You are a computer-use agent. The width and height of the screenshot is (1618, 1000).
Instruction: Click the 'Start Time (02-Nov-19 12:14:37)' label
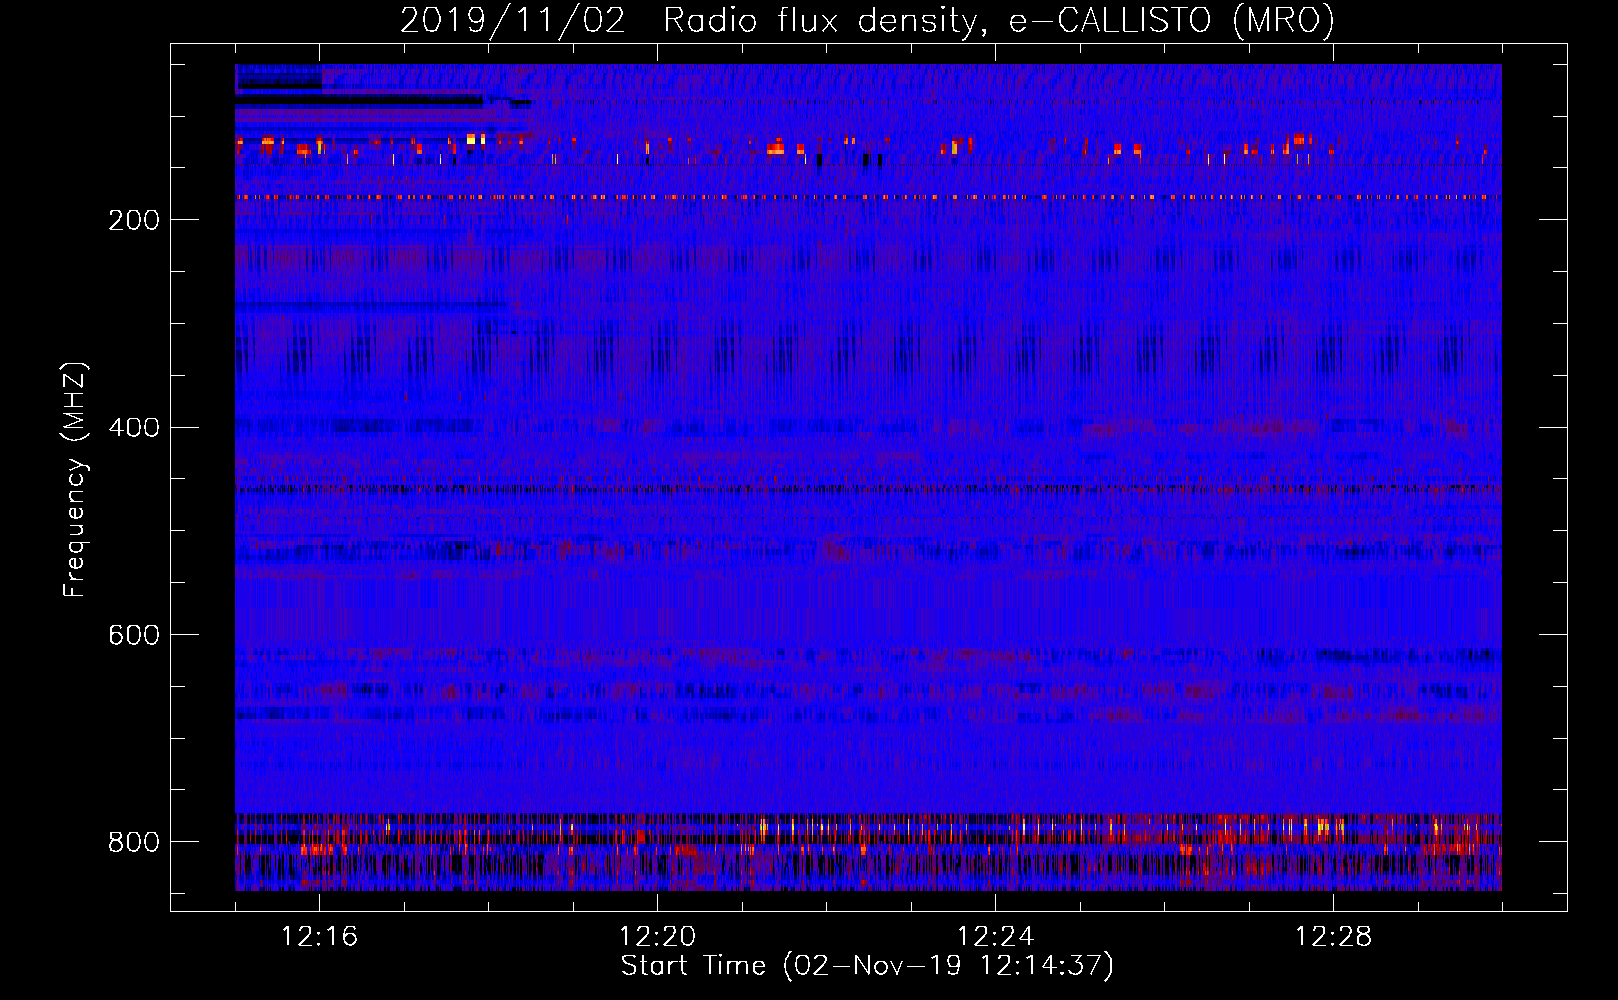(867, 966)
